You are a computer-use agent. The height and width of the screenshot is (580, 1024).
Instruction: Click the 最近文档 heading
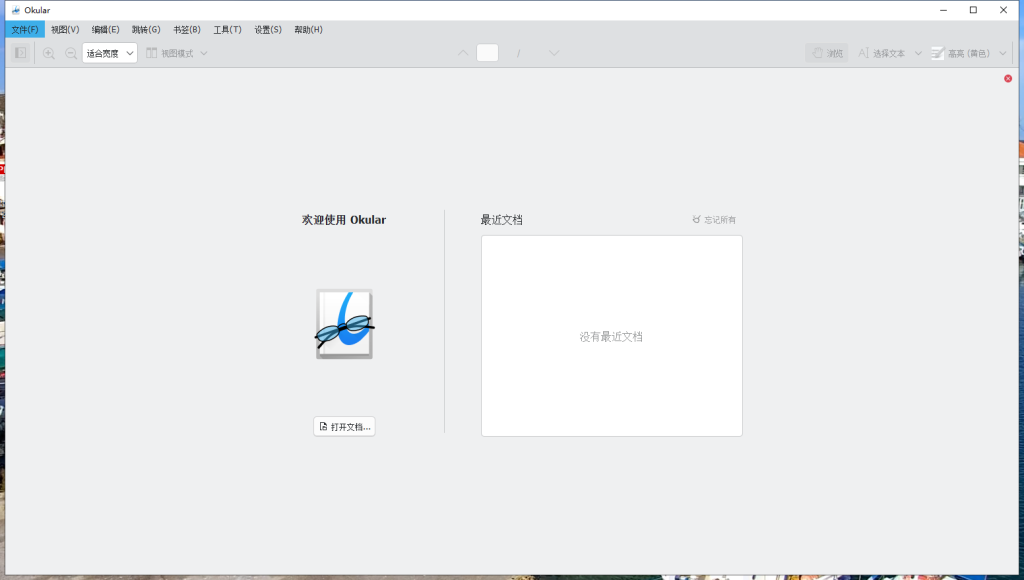(x=502, y=219)
